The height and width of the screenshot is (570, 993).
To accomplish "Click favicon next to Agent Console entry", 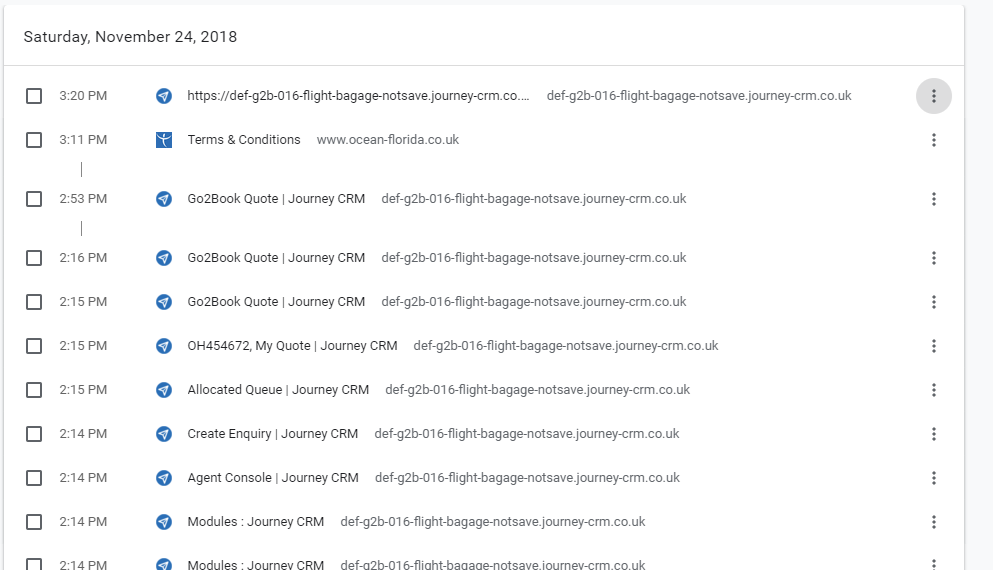I will (x=164, y=478).
